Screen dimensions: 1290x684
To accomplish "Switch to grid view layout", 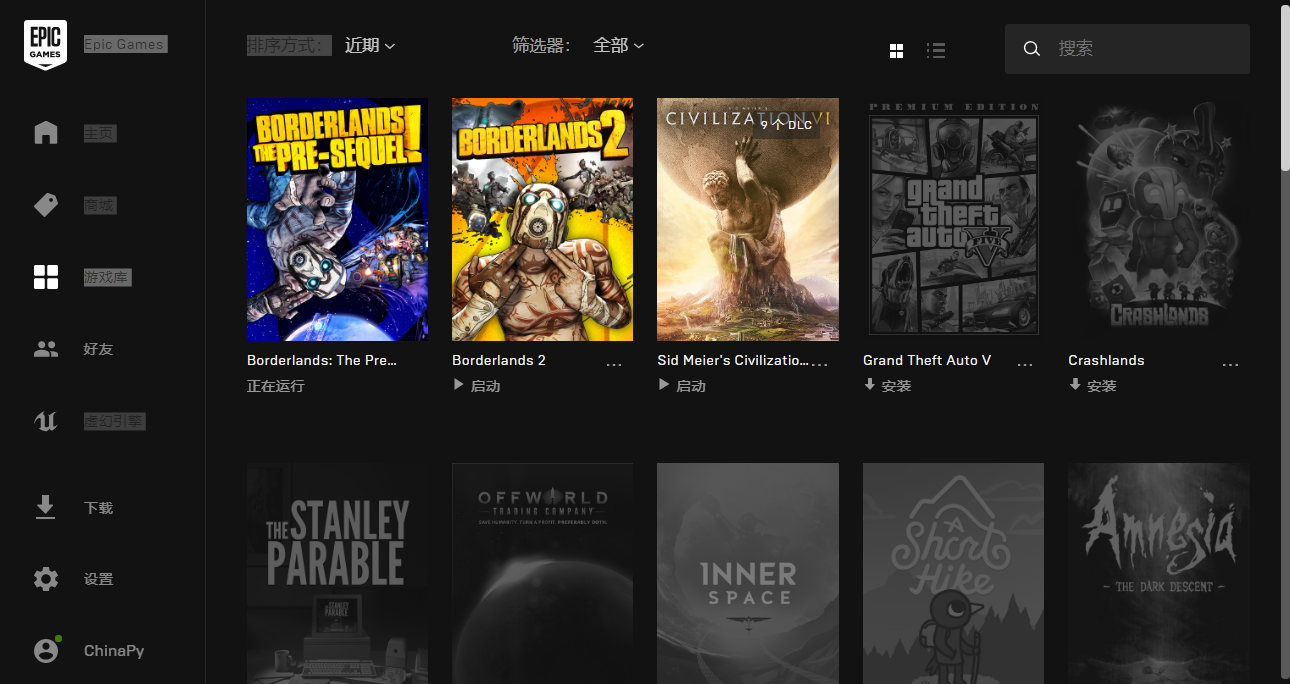I will (897, 50).
